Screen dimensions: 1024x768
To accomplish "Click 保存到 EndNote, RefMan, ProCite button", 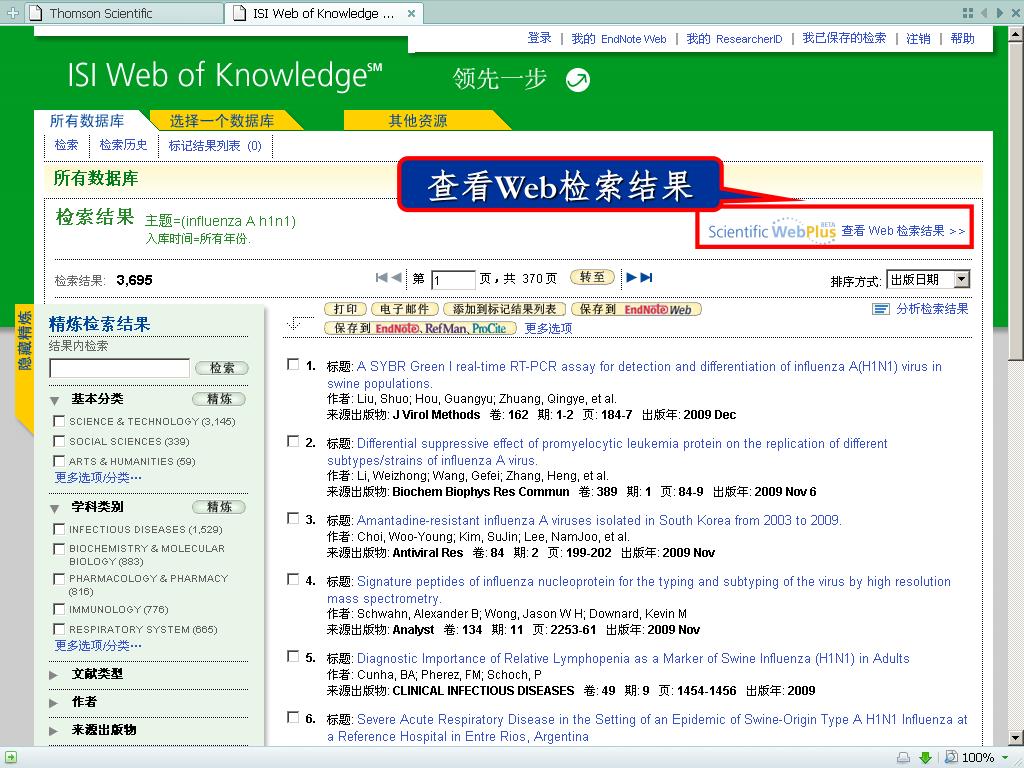I will click(x=420, y=328).
